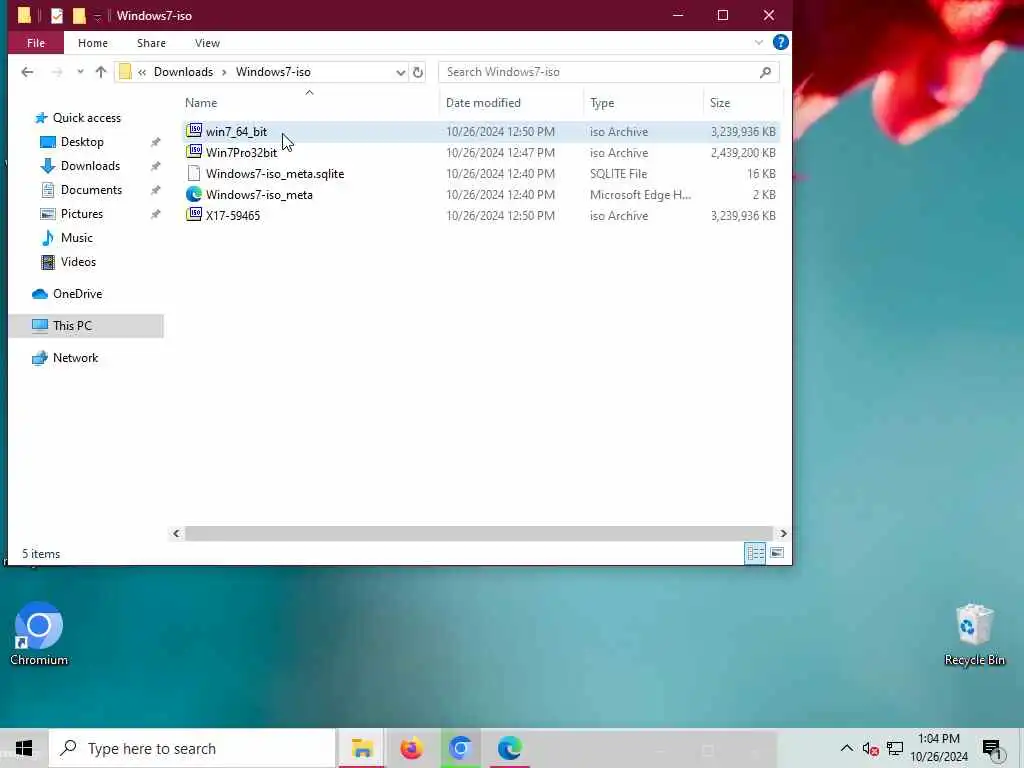Select the Win7Pro32bit ISO file icon
This screenshot has width=1024, height=768.
click(194, 152)
